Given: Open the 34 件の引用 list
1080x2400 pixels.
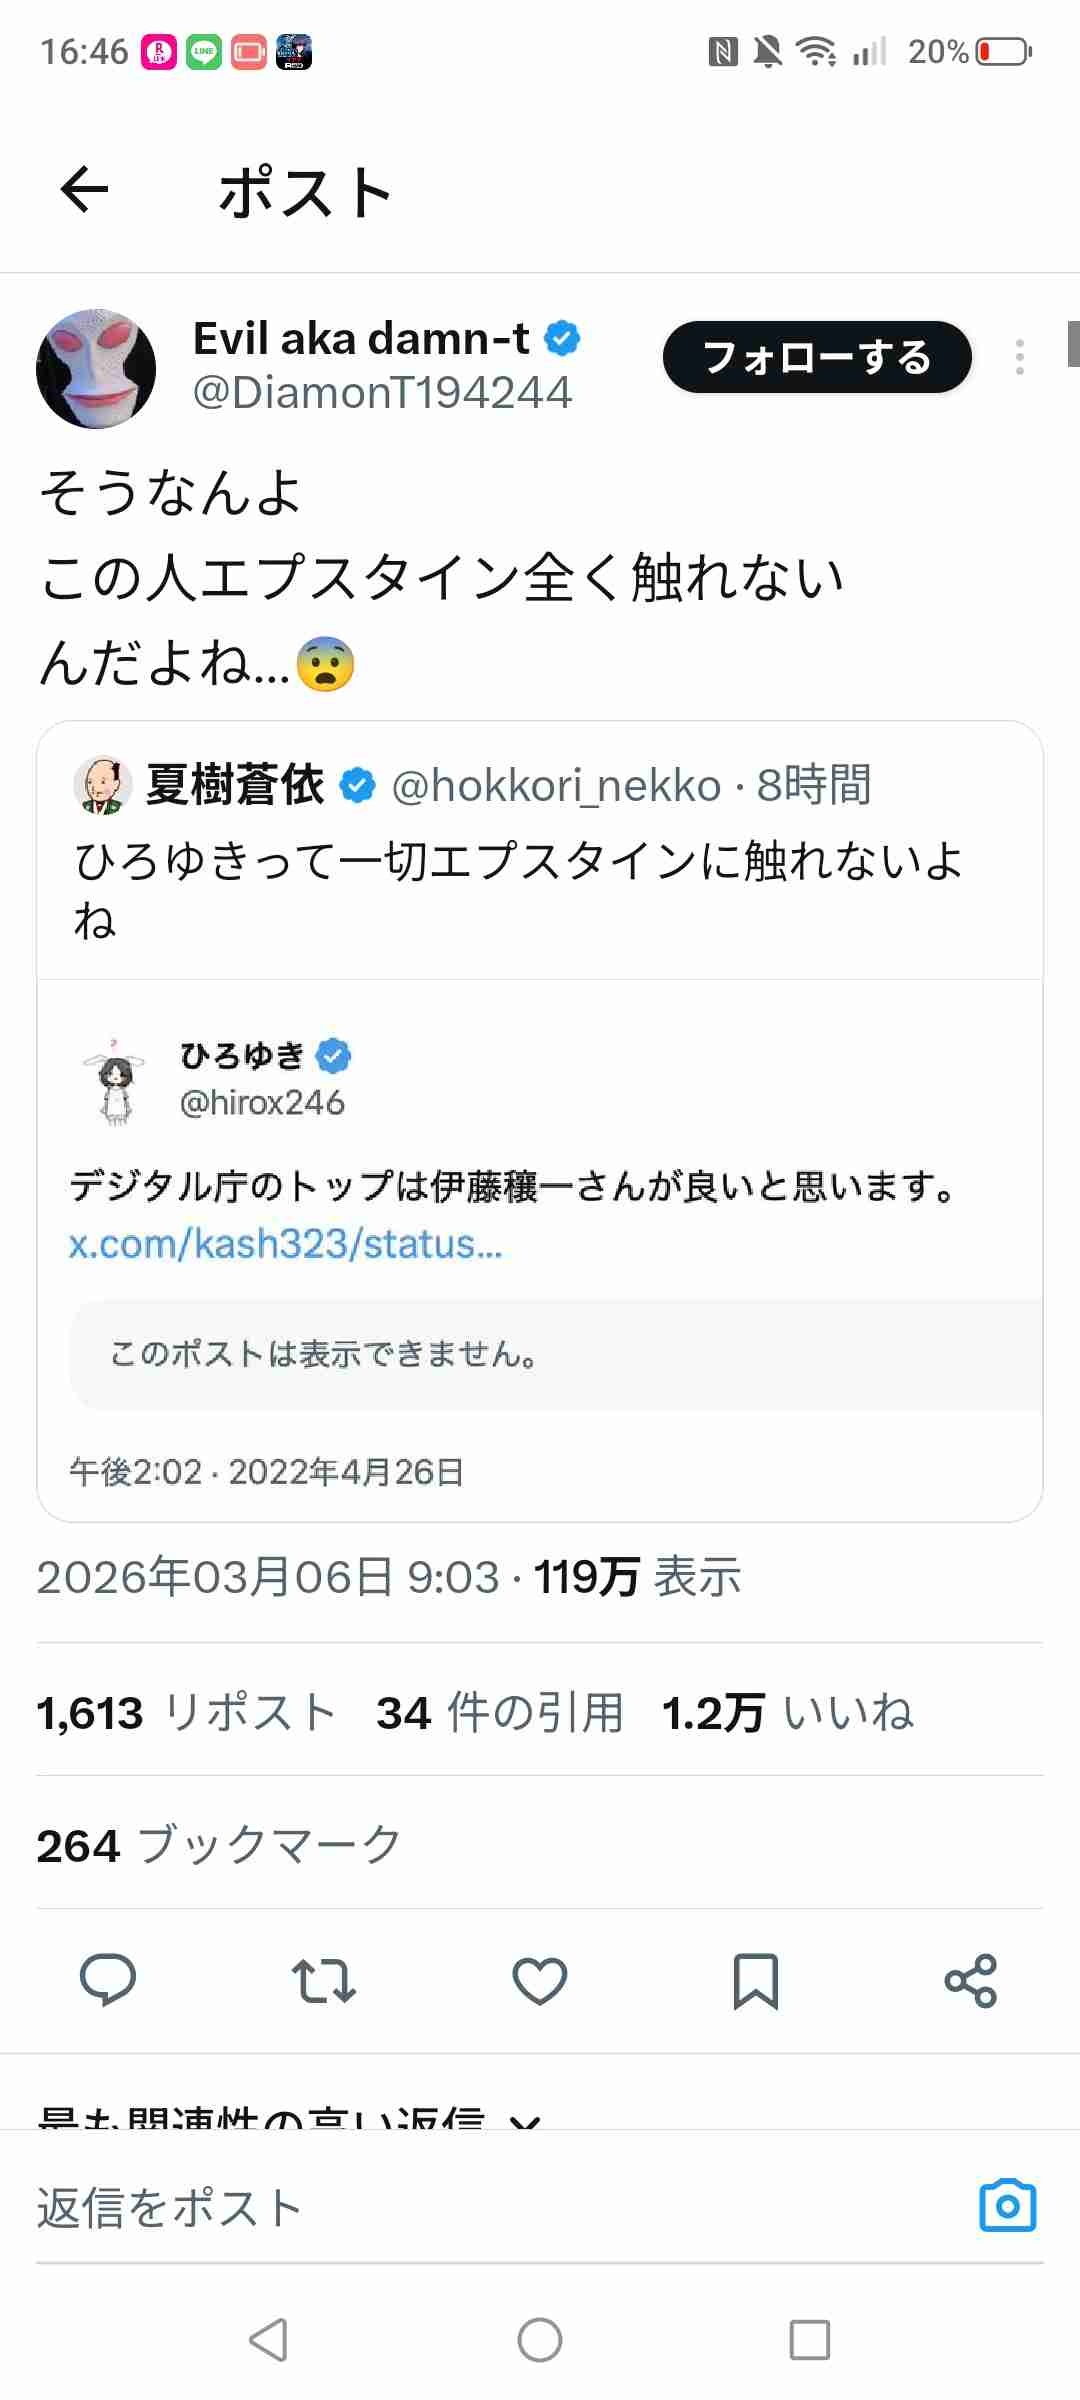Looking at the screenshot, I should [499, 1712].
